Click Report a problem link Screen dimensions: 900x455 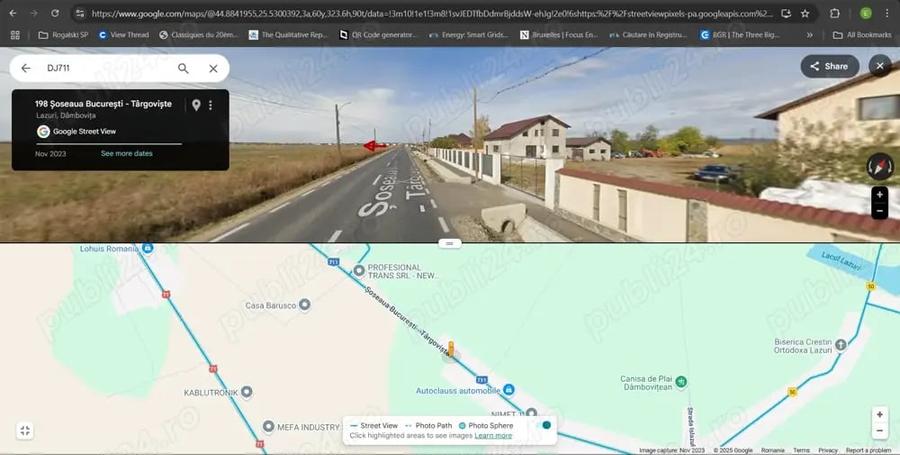pos(868,450)
